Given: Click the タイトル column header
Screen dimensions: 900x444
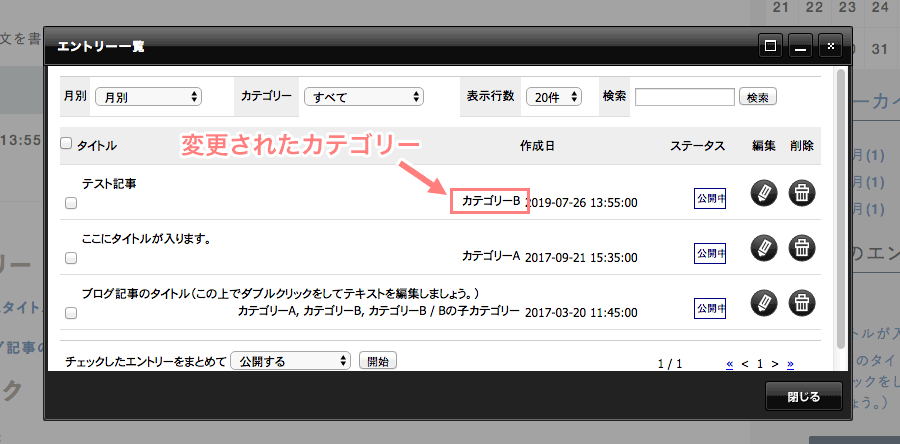Looking at the screenshot, I should coord(97,146).
